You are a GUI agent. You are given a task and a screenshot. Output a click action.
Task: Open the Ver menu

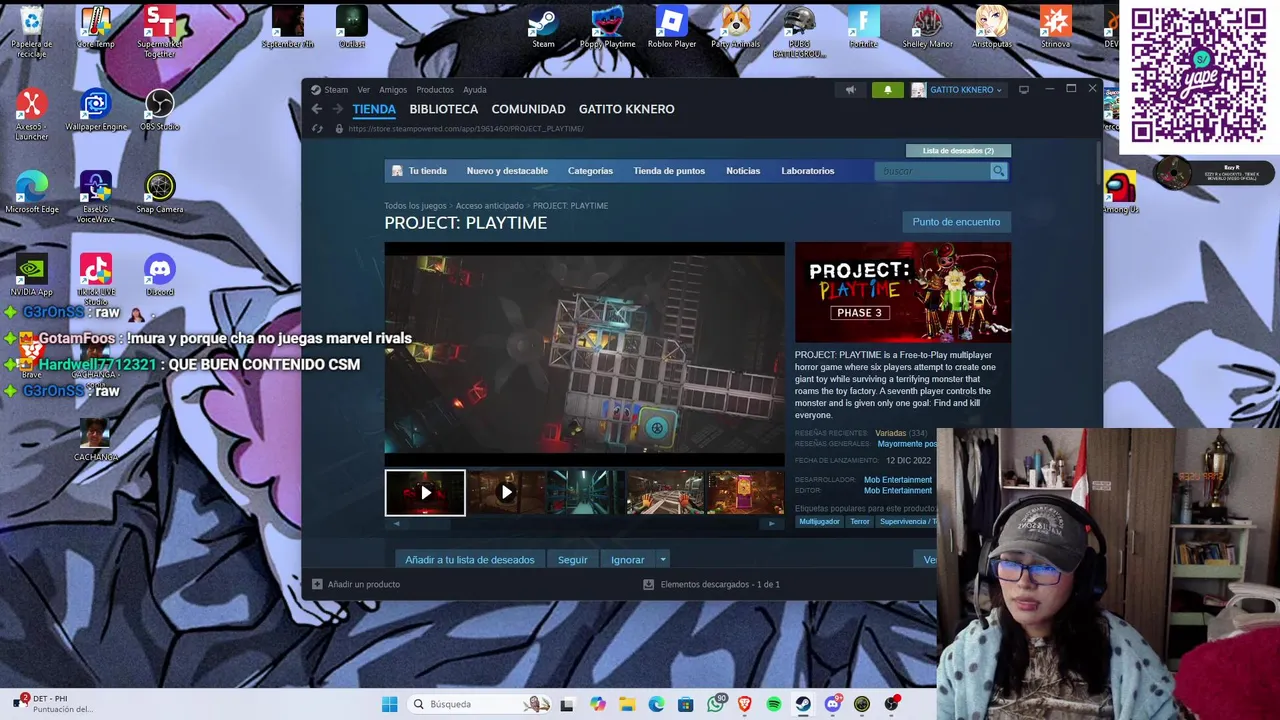pyautogui.click(x=364, y=90)
